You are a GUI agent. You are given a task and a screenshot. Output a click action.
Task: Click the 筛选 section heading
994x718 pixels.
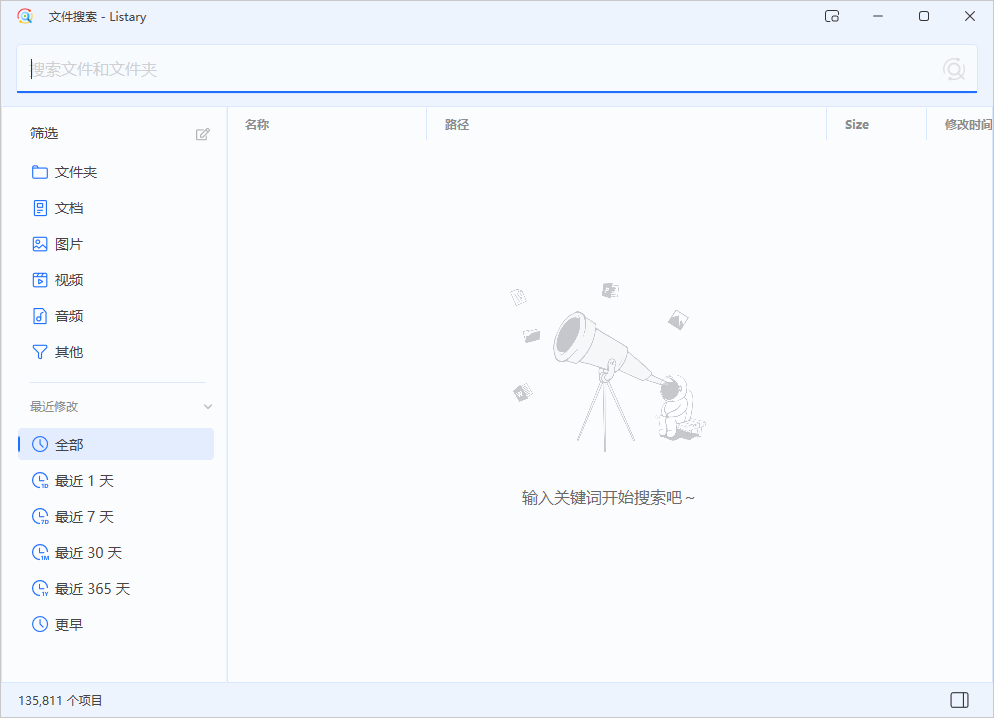[x=44, y=133]
